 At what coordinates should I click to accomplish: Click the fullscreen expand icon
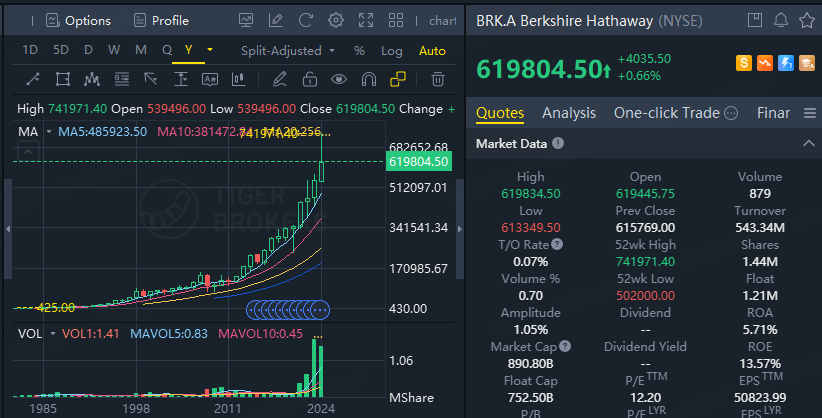point(366,20)
